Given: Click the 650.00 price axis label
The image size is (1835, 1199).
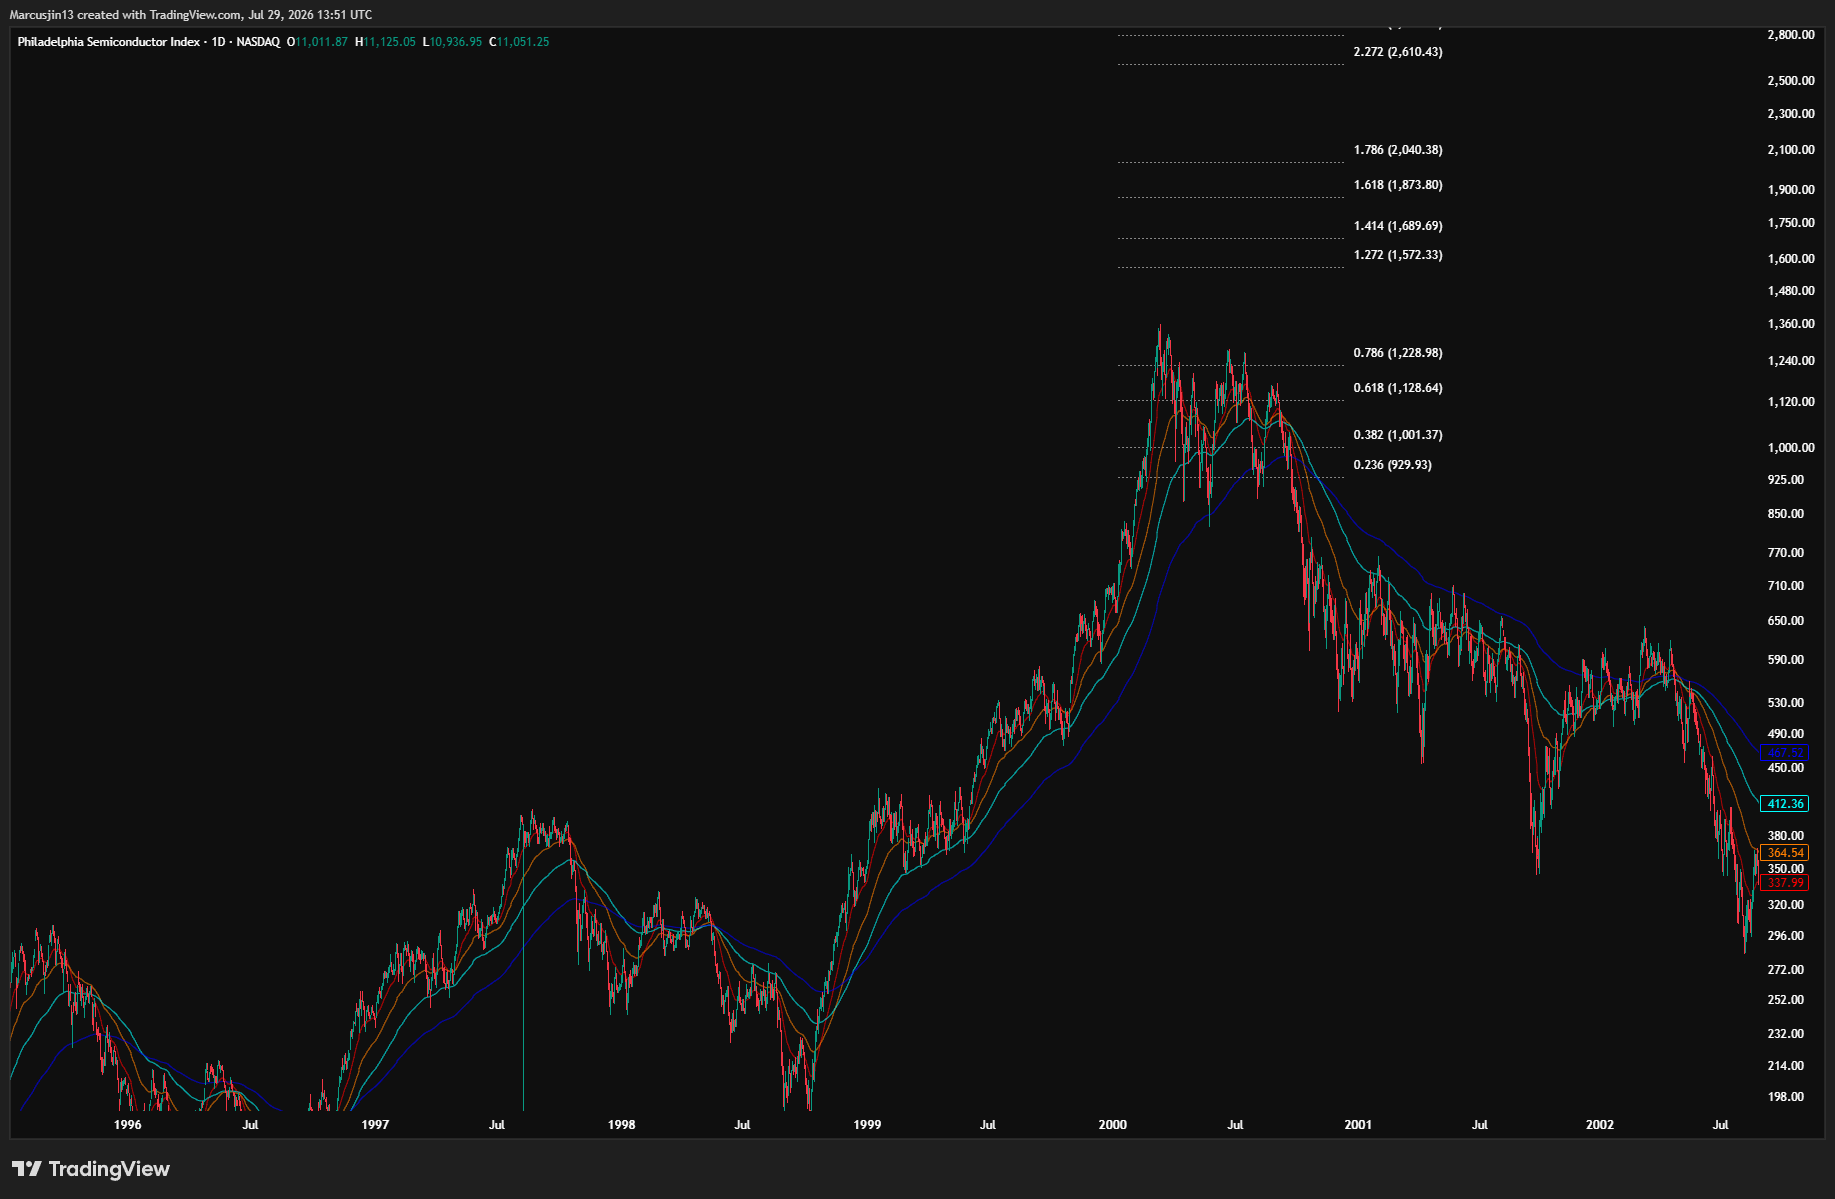Looking at the screenshot, I should pyautogui.click(x=1786, y=621).
